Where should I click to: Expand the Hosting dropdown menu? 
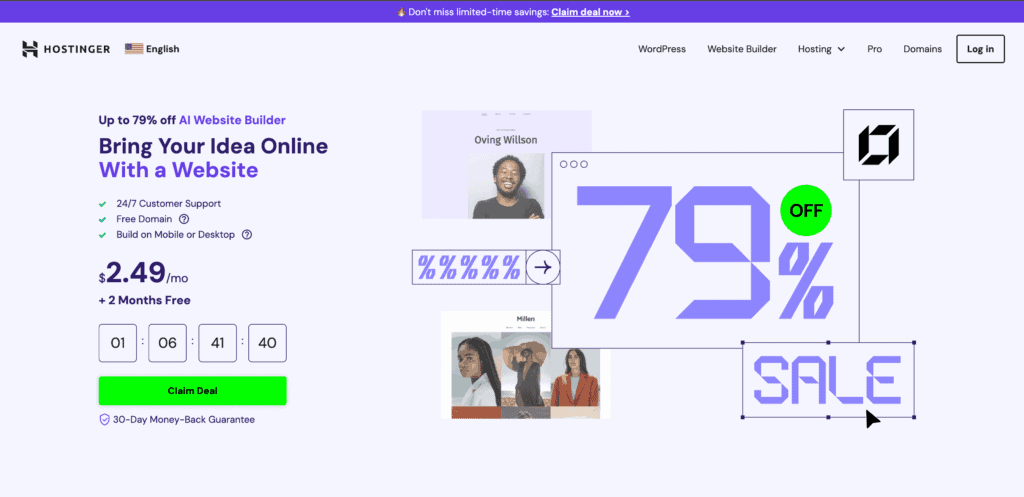click(x=822, y=49)
